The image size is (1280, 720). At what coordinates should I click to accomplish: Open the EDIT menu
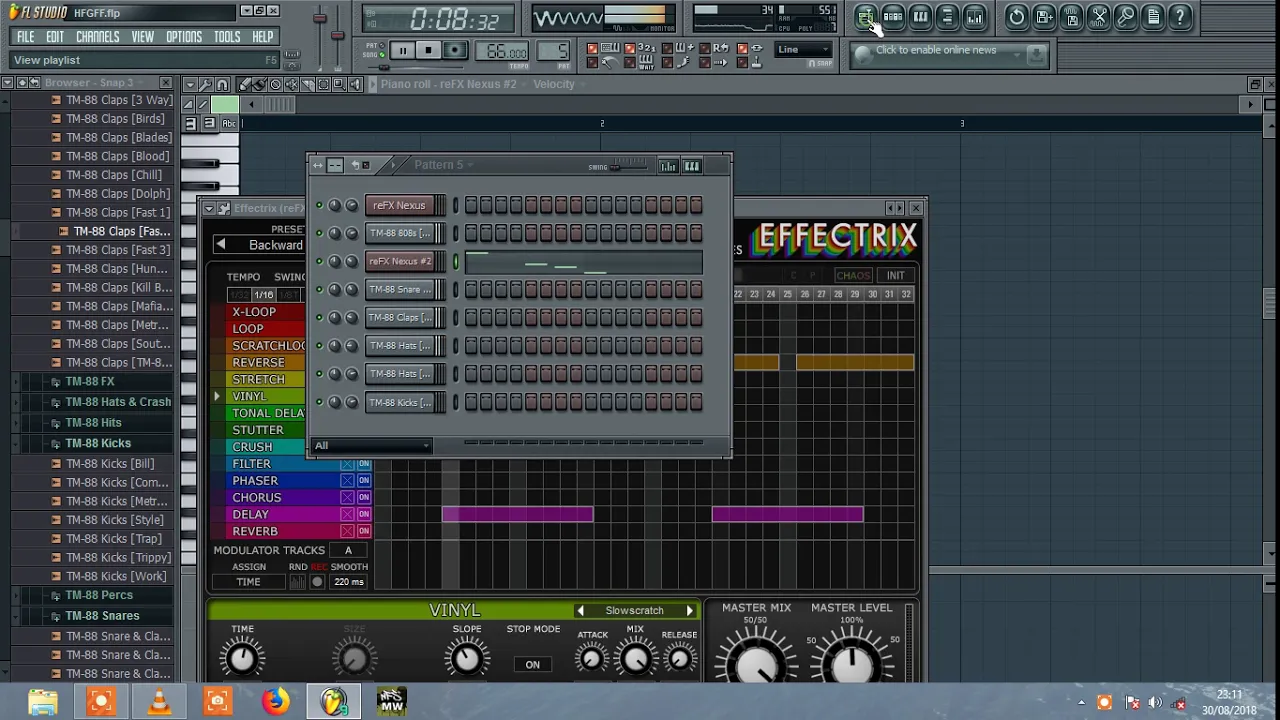[x=55, y=37]
